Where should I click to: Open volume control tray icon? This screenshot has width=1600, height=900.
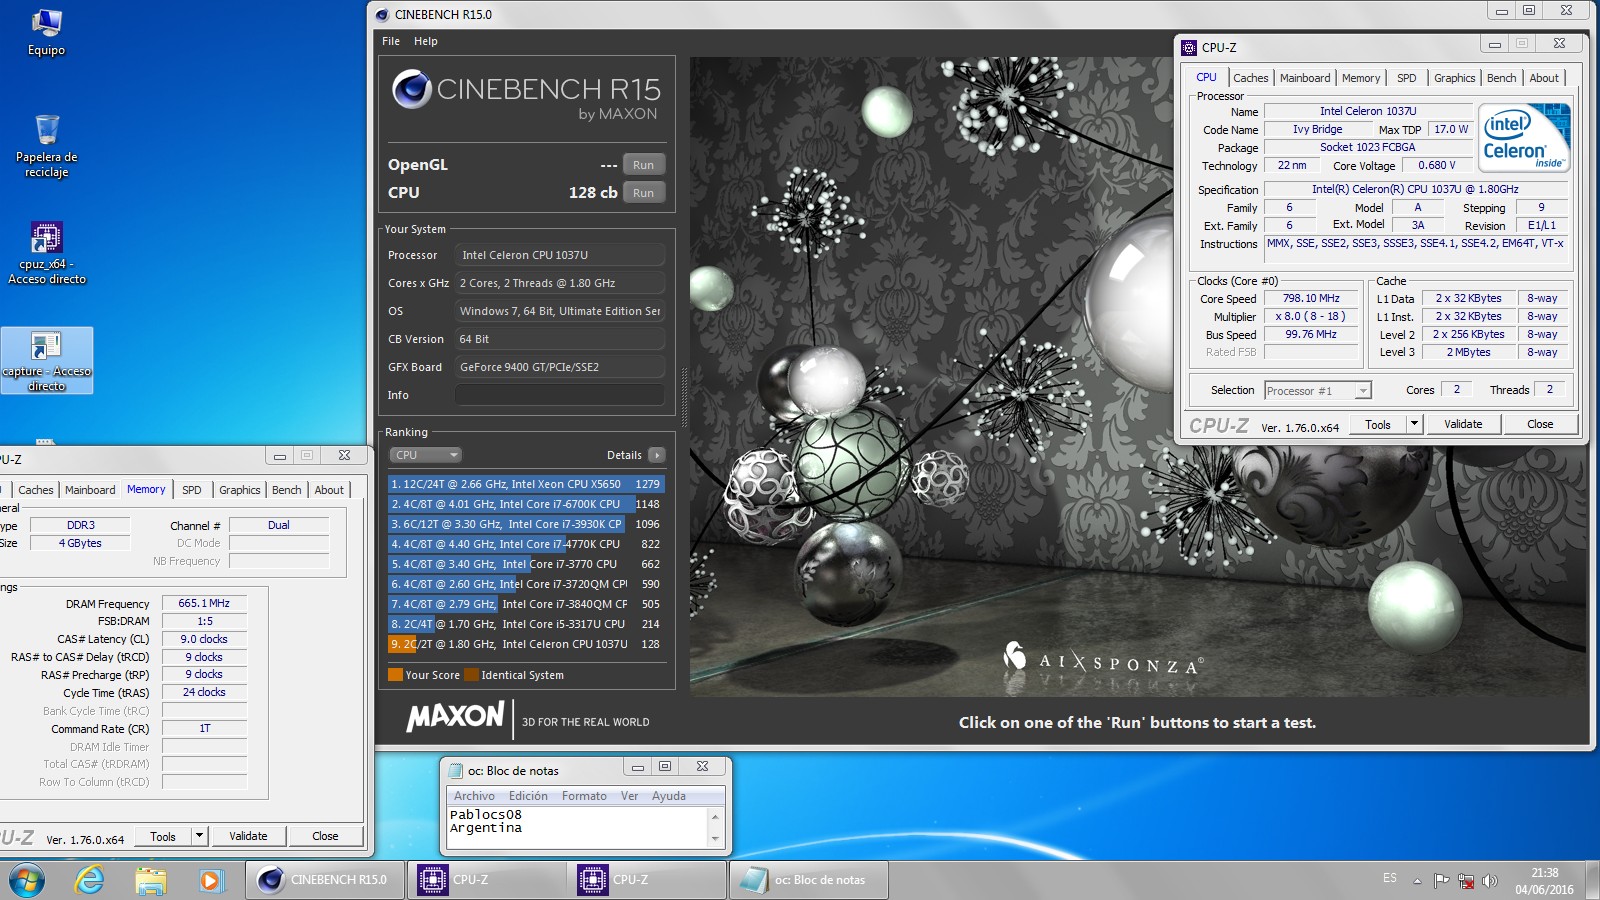coord(1490,881)
